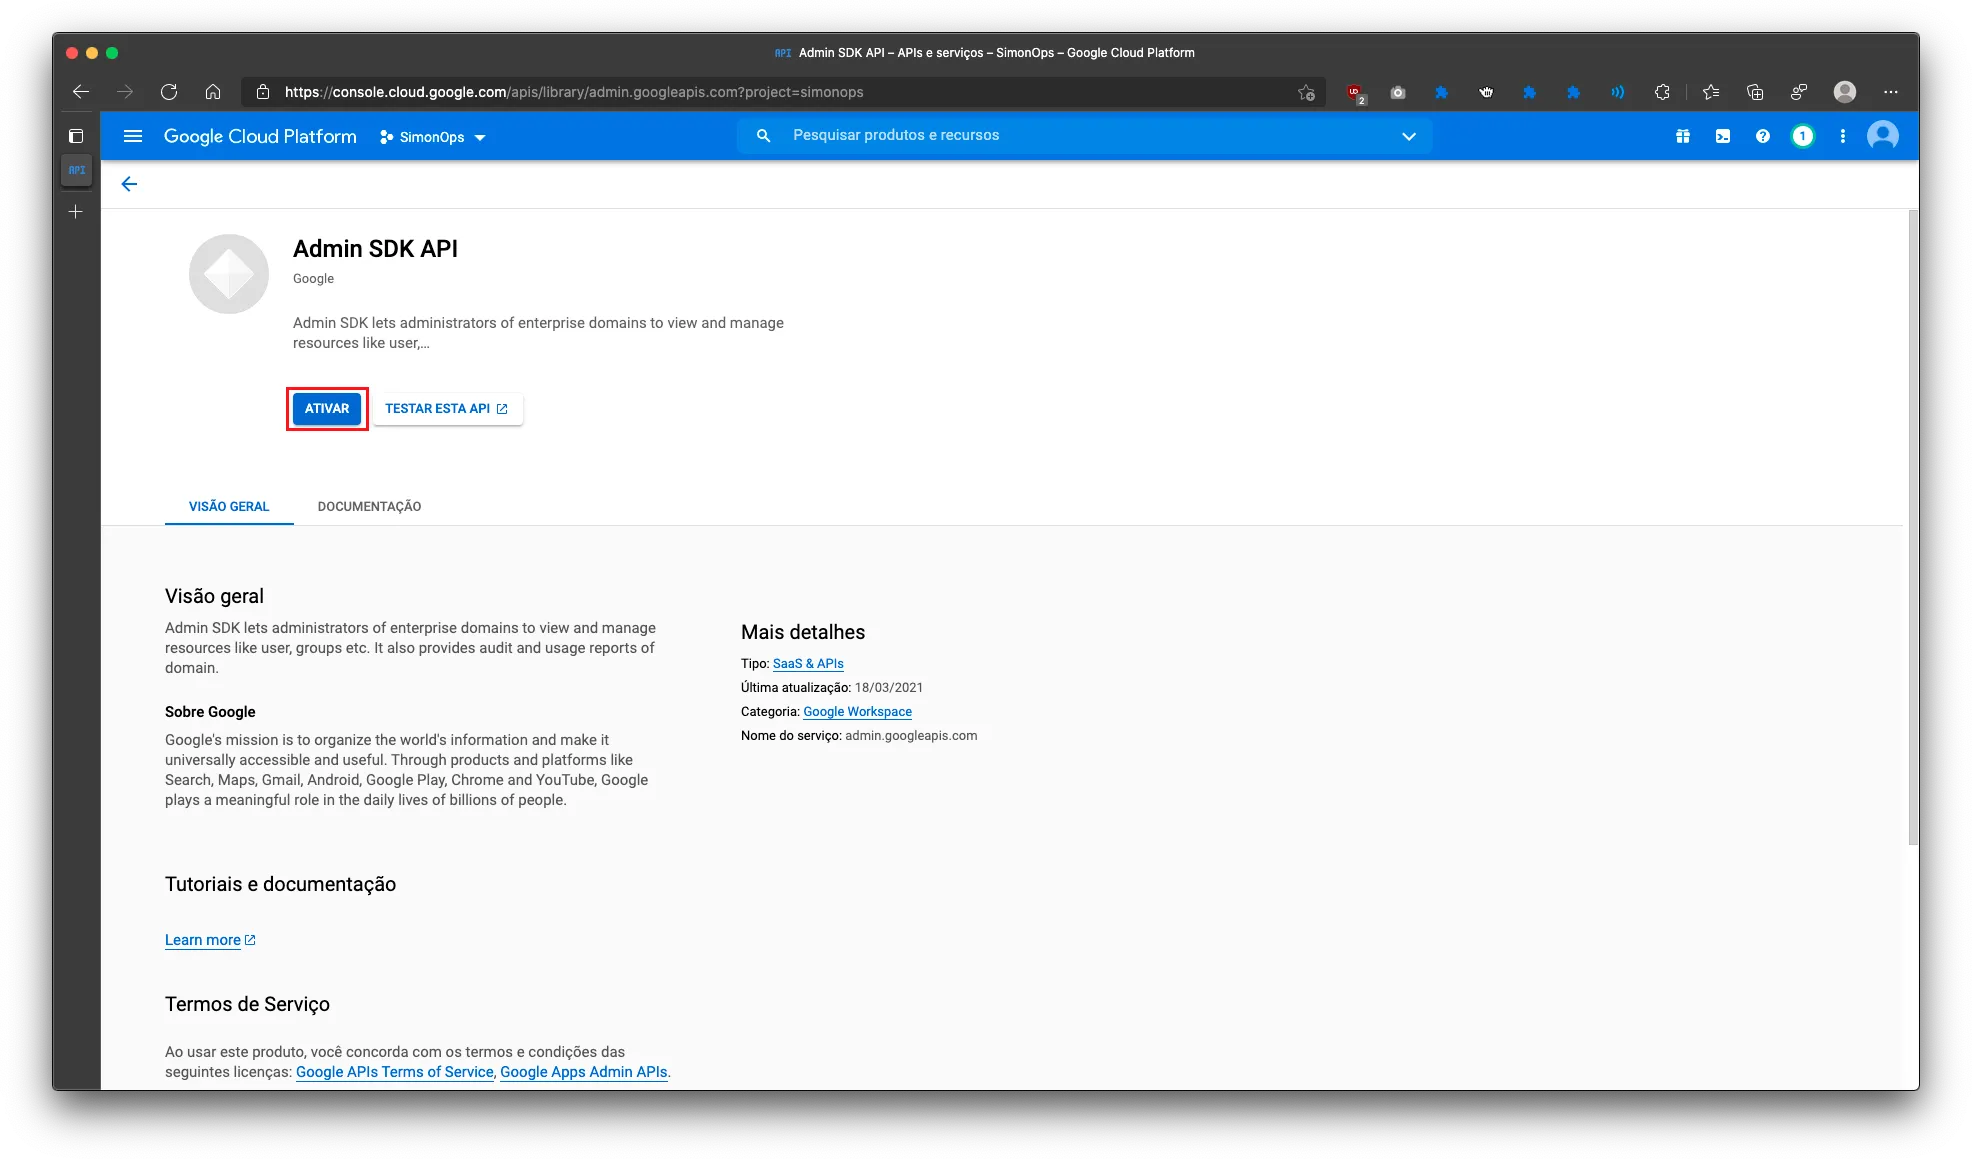Click the Admin SDK API logo thumbnail
Image resolution: width=1972 pixels, height=1159 pixels.
pyautogui.click(x=229, y=274)
